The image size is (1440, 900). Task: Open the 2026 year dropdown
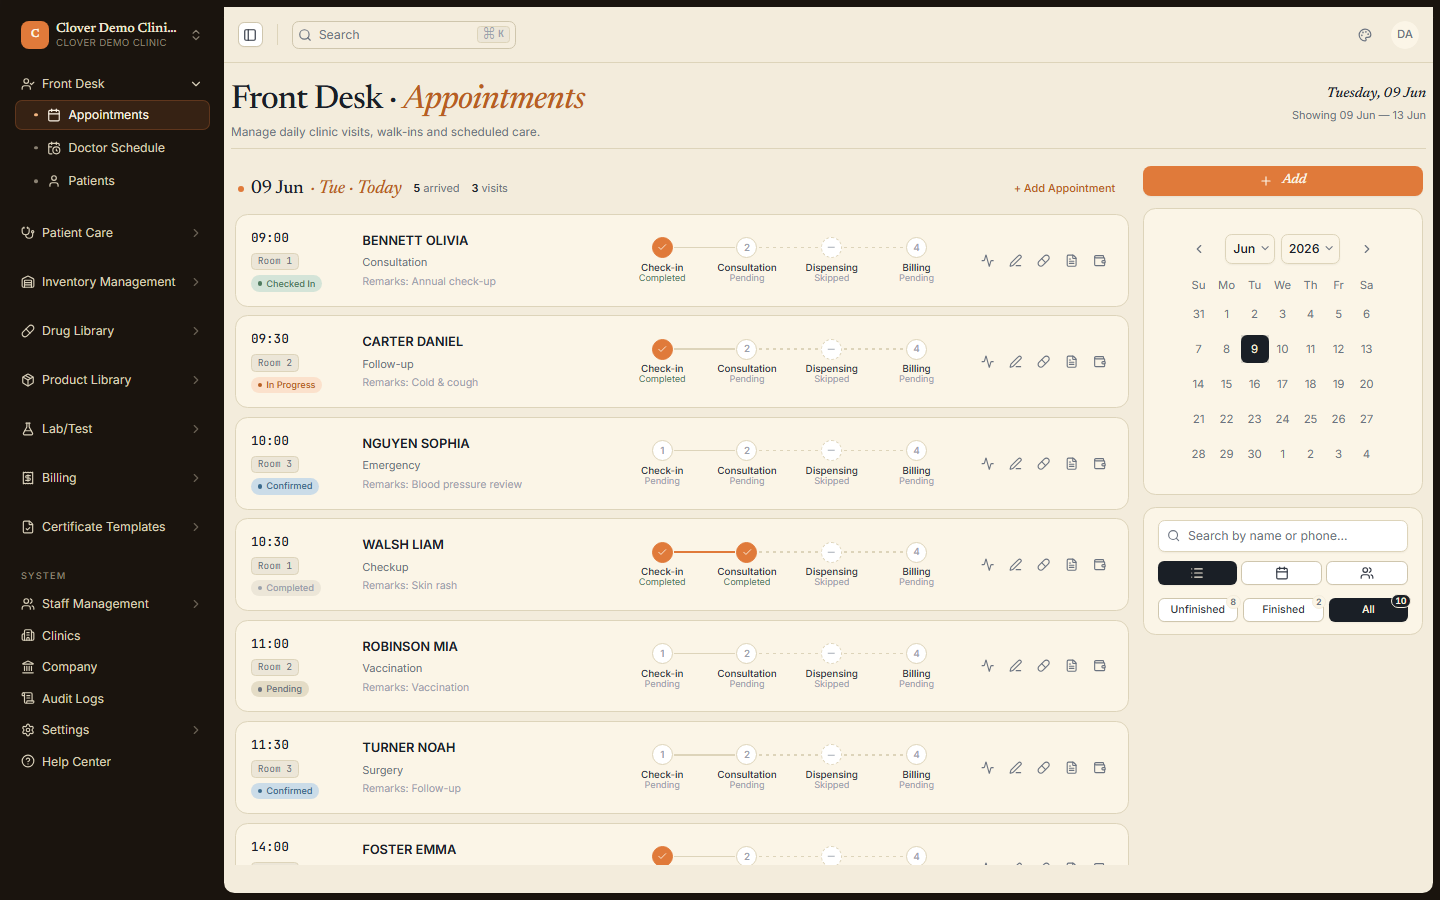(1310, 249)
